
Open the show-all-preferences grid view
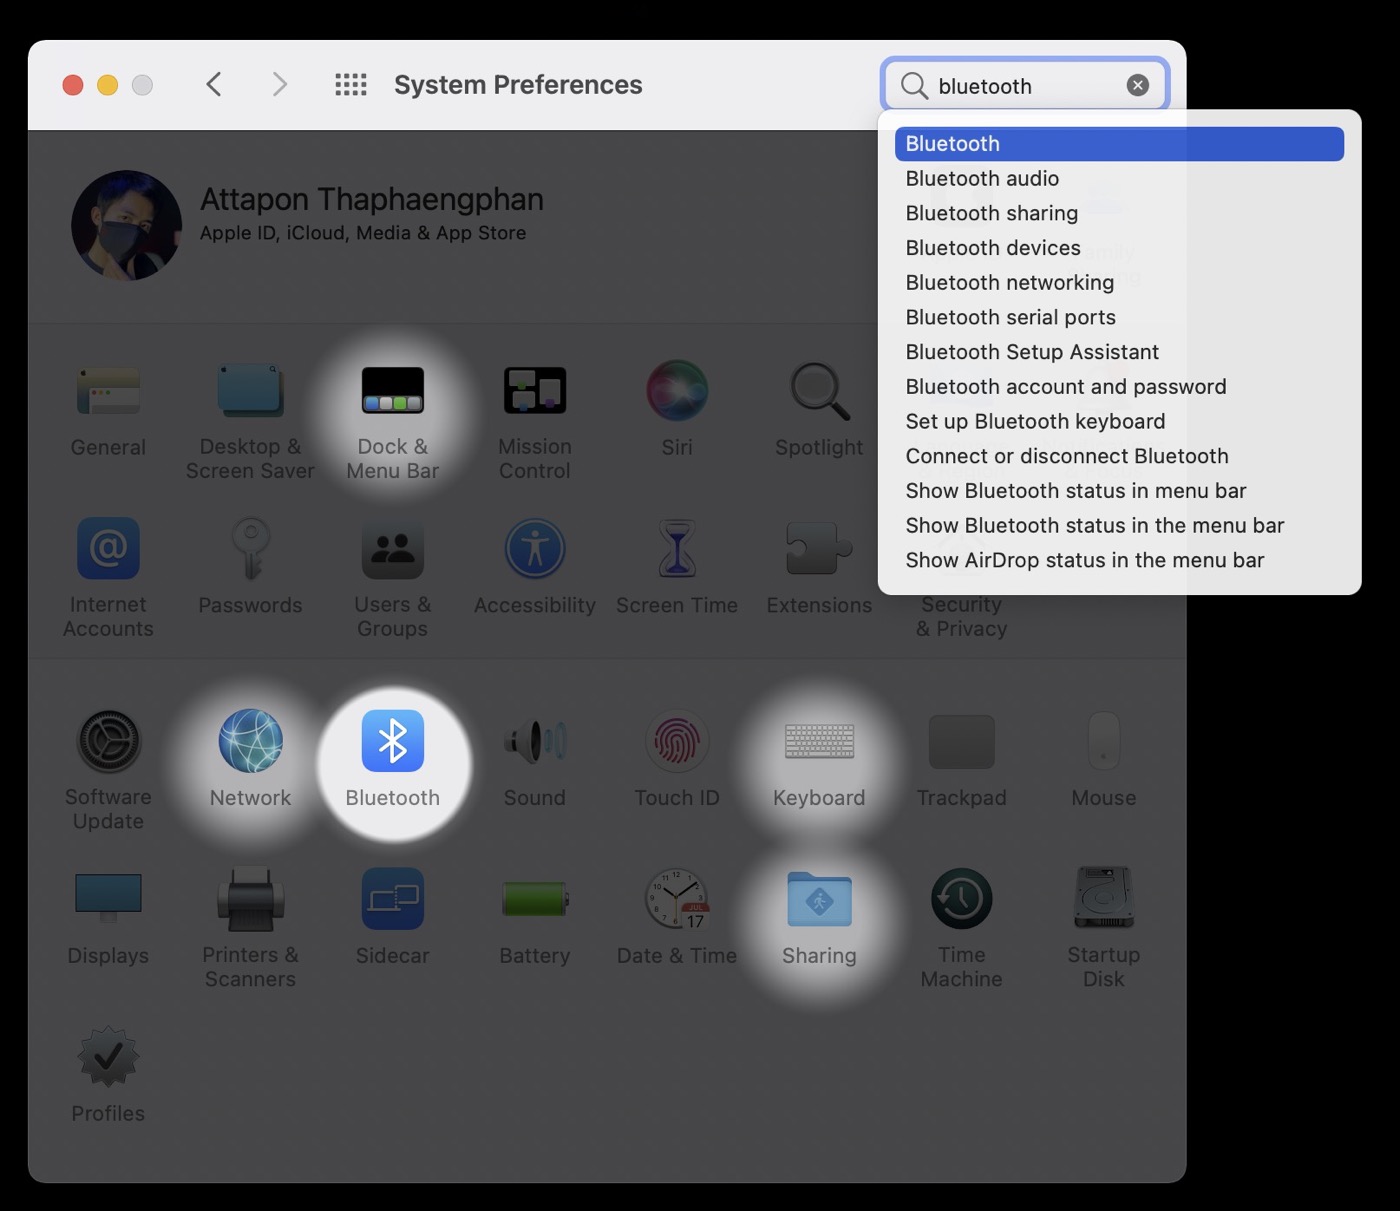pos(351,84)
